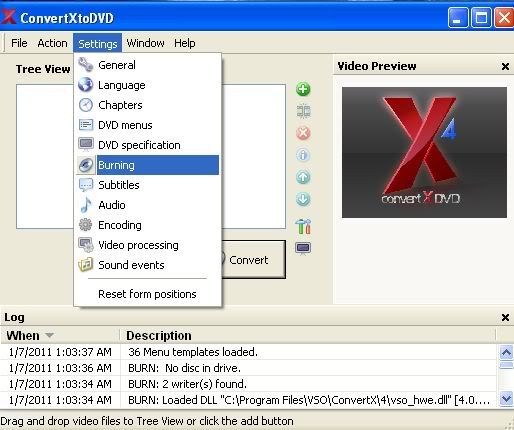This screenshot has width=514, height=430.
Task: Choose Language from Settings menu
Action: tap(148, 85)
